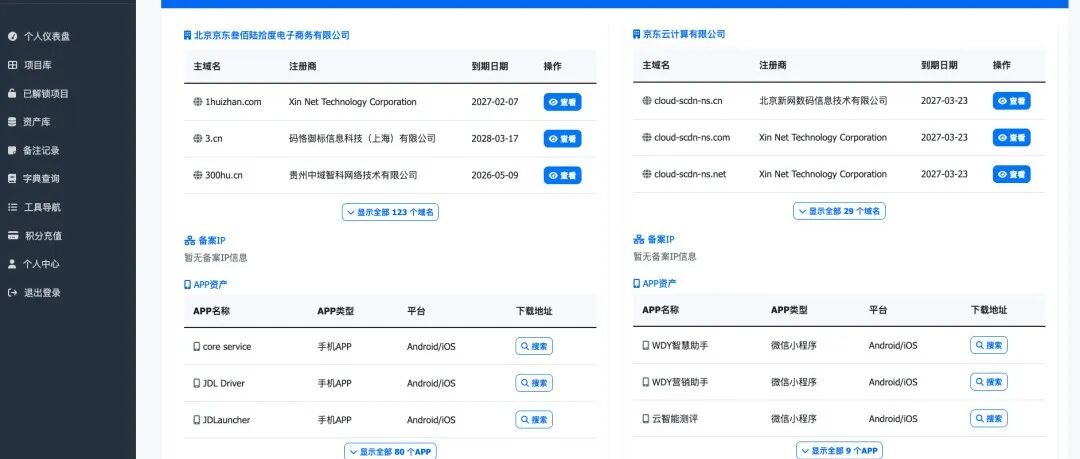View details for cloud-scdn-ns.net domain

pos(1011,174)
